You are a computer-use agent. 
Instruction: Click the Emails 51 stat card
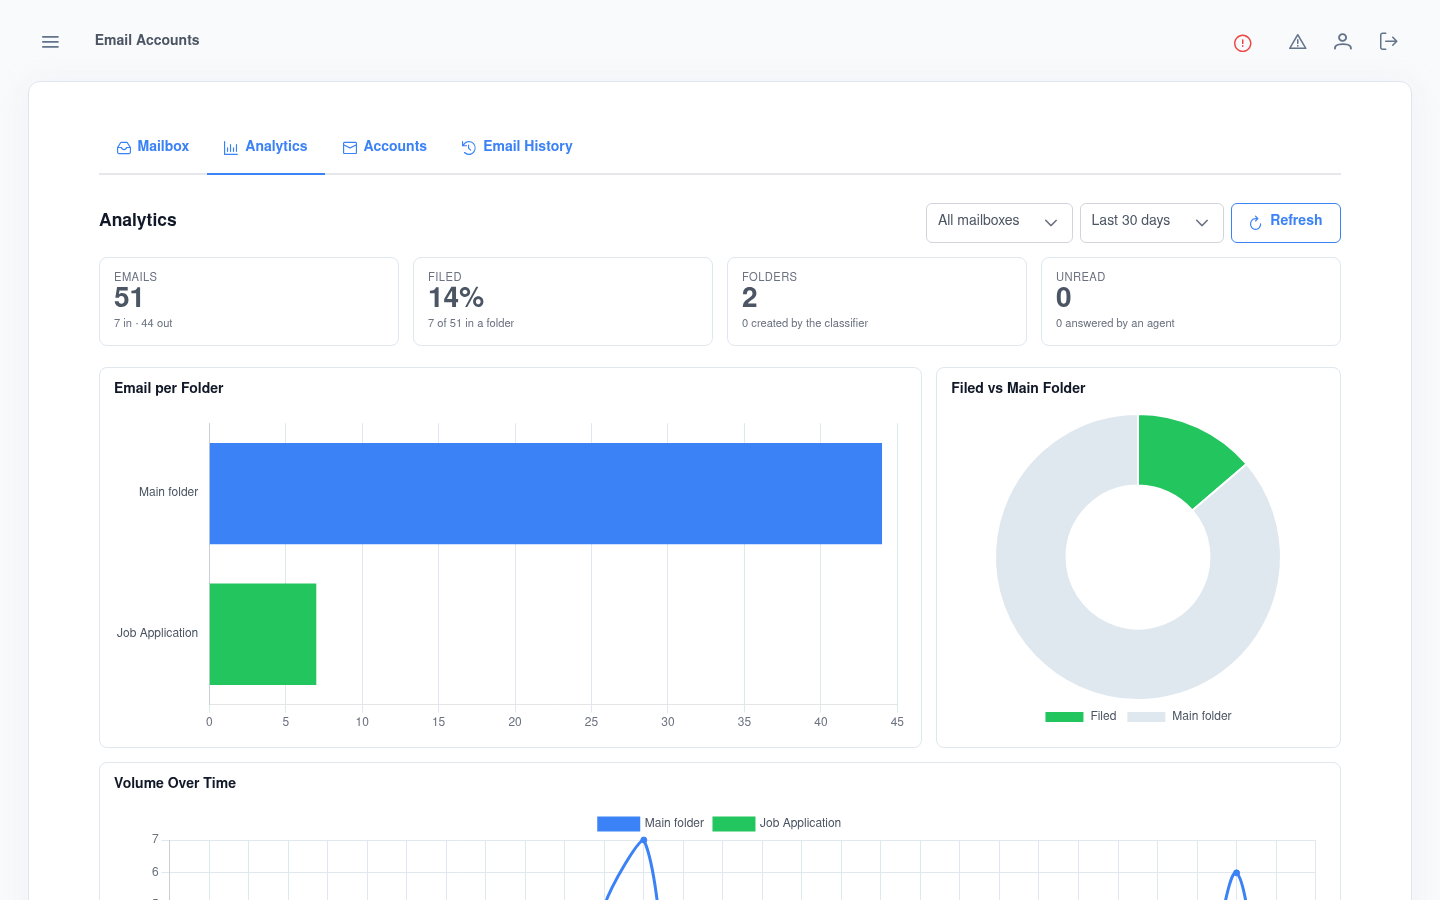tap(249, 301)
